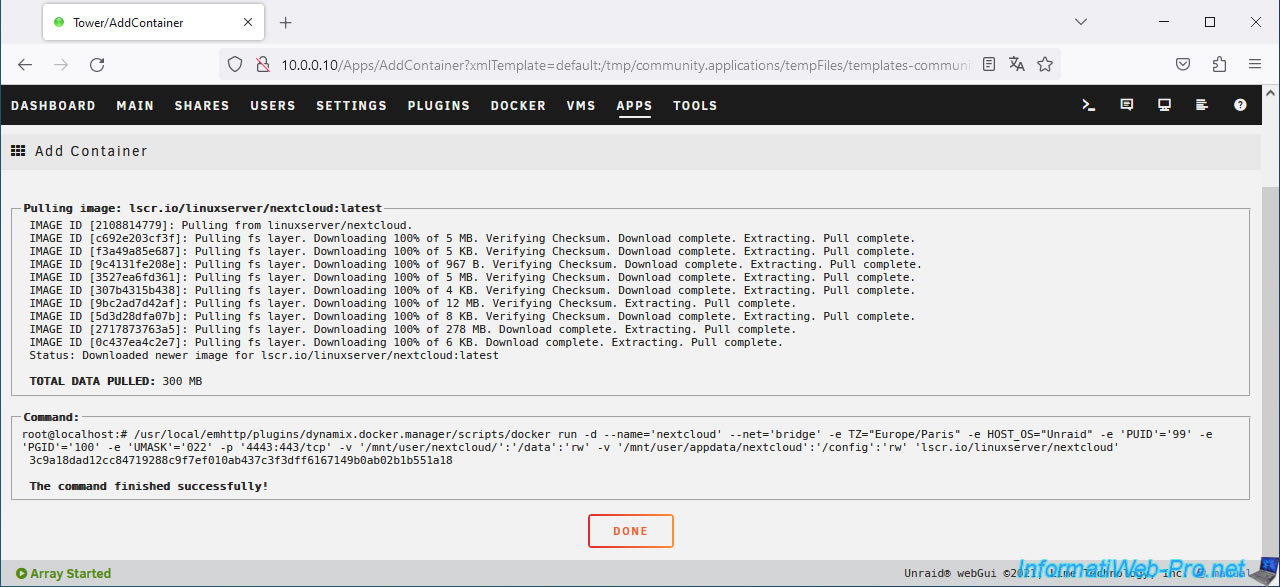Screen dimensions: 1280x587
Task: Click the translate page icon
Action: pos(1017,64)
